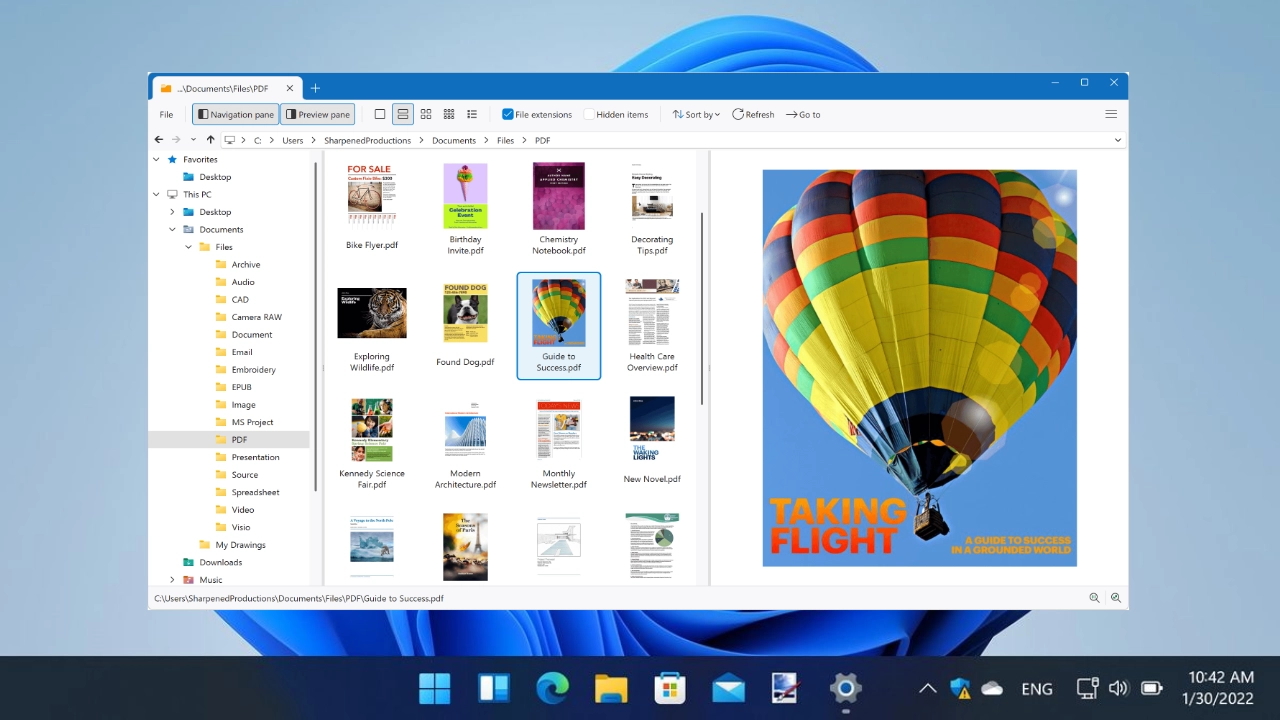Enable the Hidden items checkbox
This screenshot has height=720, width=1280.
click(590, 114)
